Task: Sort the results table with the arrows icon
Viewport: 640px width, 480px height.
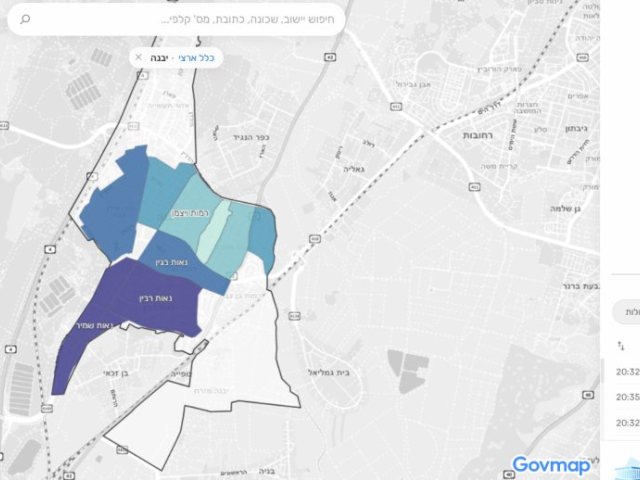Action: coord(621,346)
